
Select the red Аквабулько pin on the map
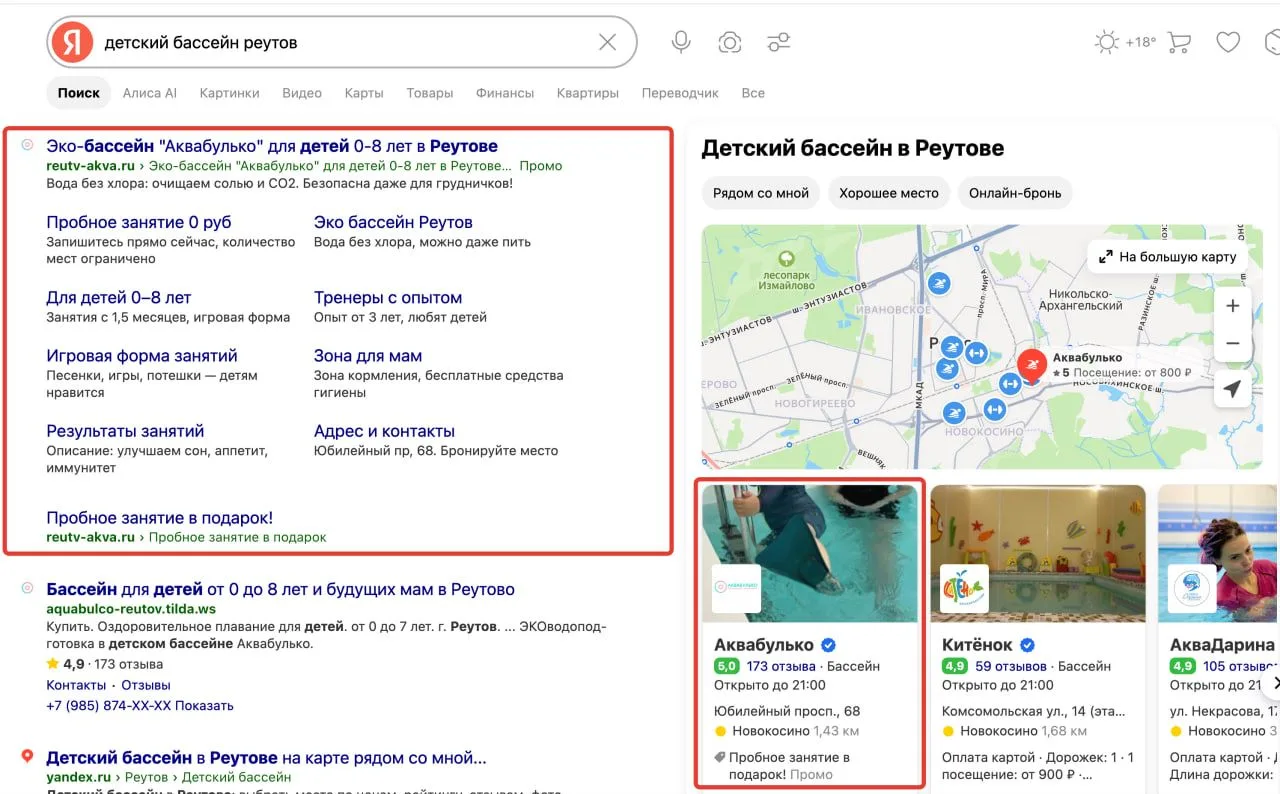point(1032,363)
